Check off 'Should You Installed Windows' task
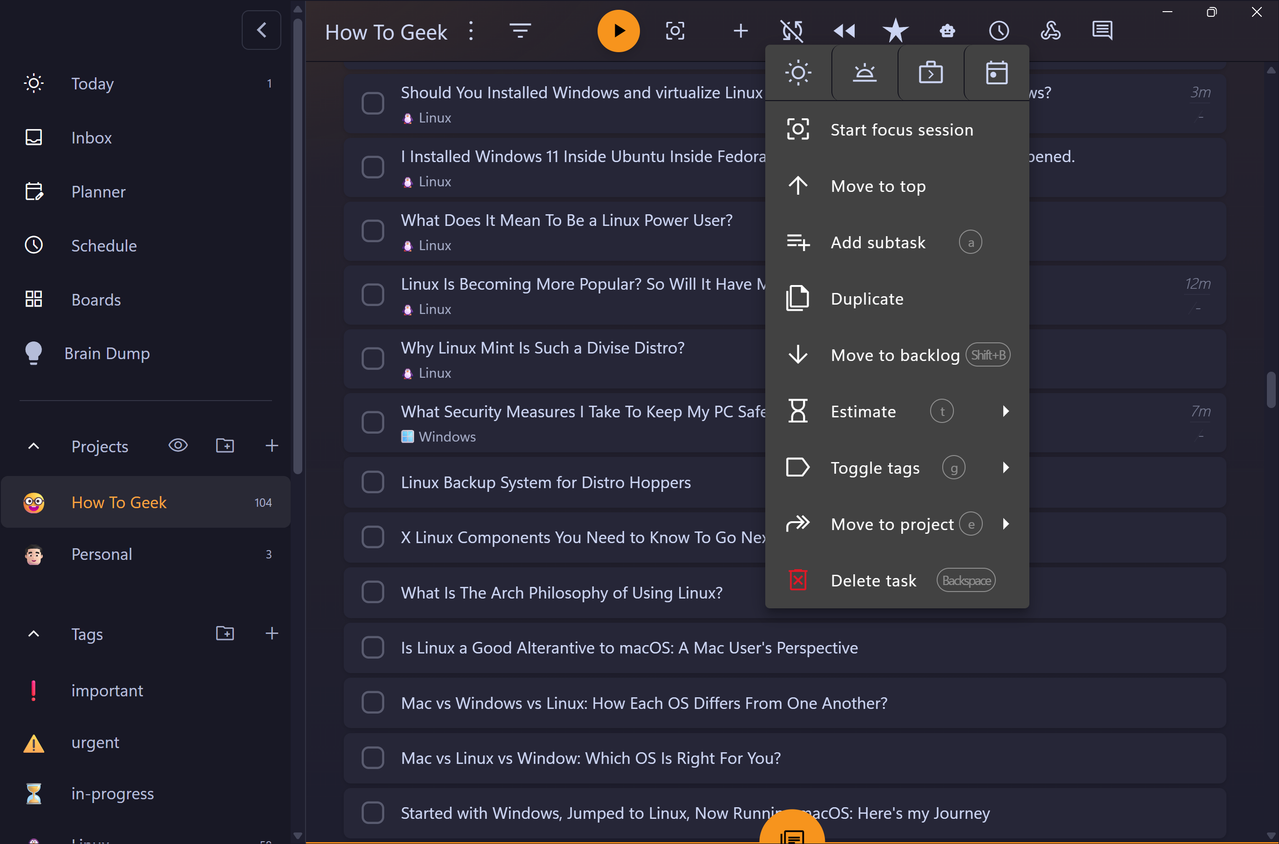The width and height of the screenshot is (1279, 844). (x=373, y=103)
